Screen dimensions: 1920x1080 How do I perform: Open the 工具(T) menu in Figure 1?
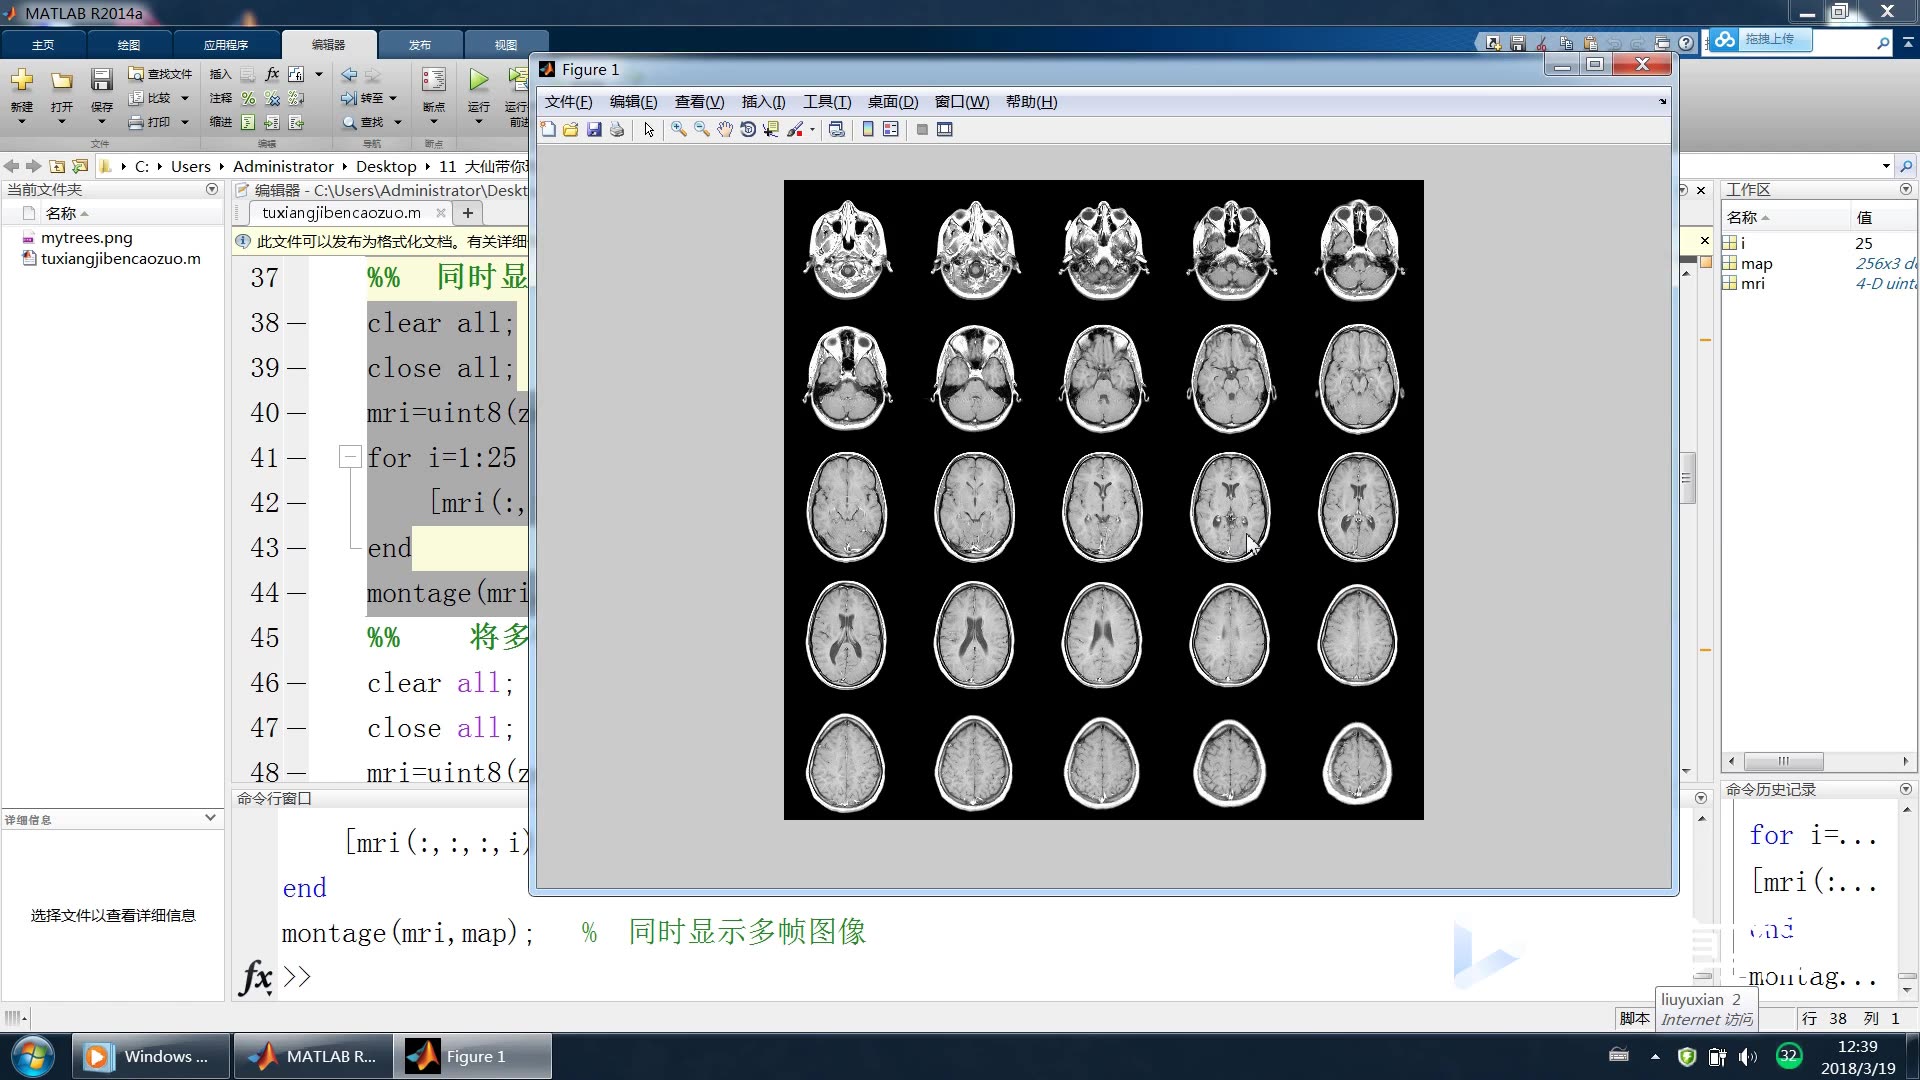click(826, 102)
